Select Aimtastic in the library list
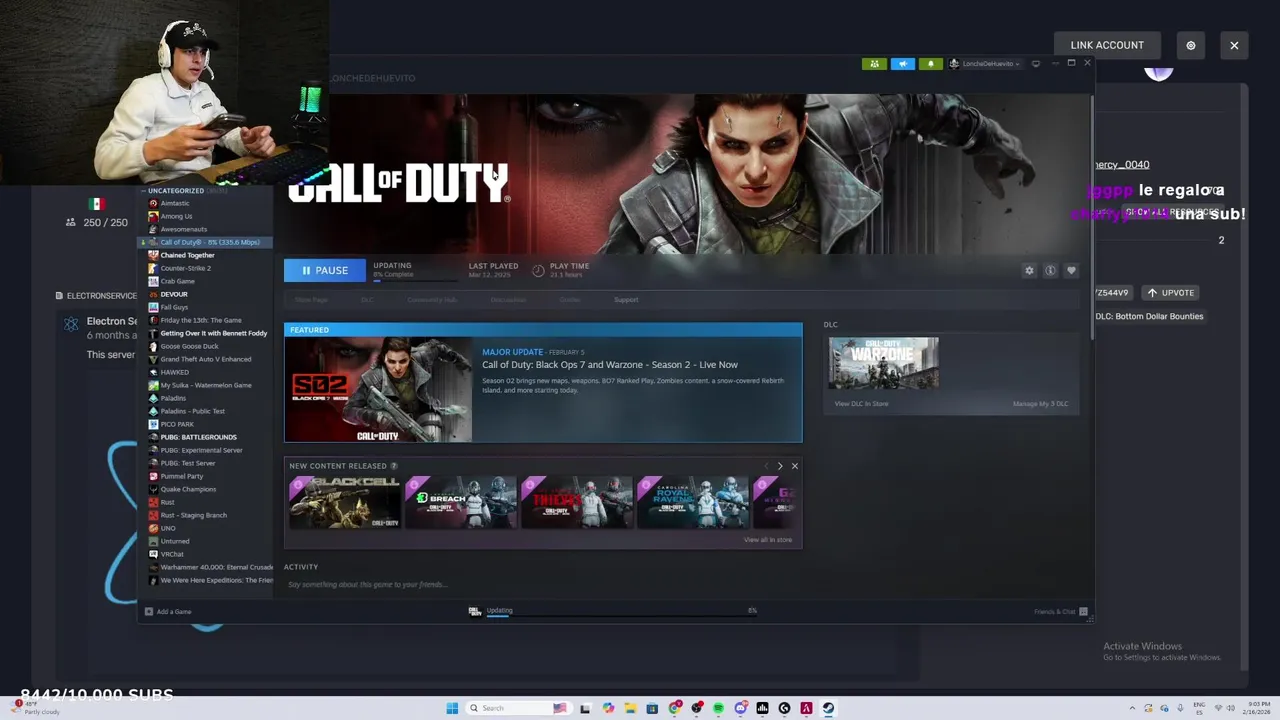The height and width of the screenshot is (720, 1280). 175,203
